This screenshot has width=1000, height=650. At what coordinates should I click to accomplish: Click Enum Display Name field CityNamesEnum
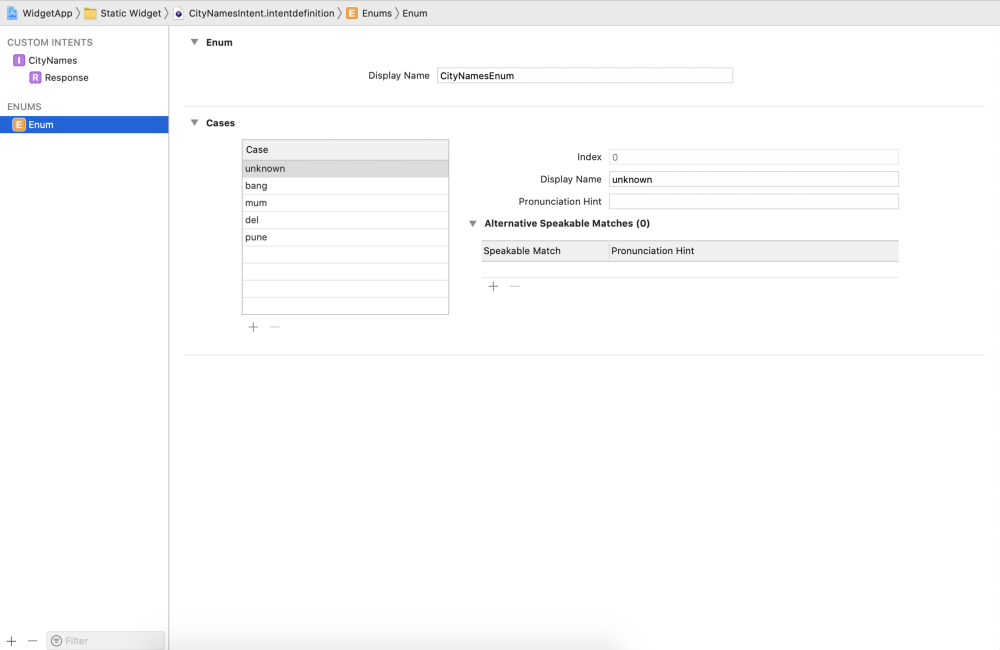point(585,75)
